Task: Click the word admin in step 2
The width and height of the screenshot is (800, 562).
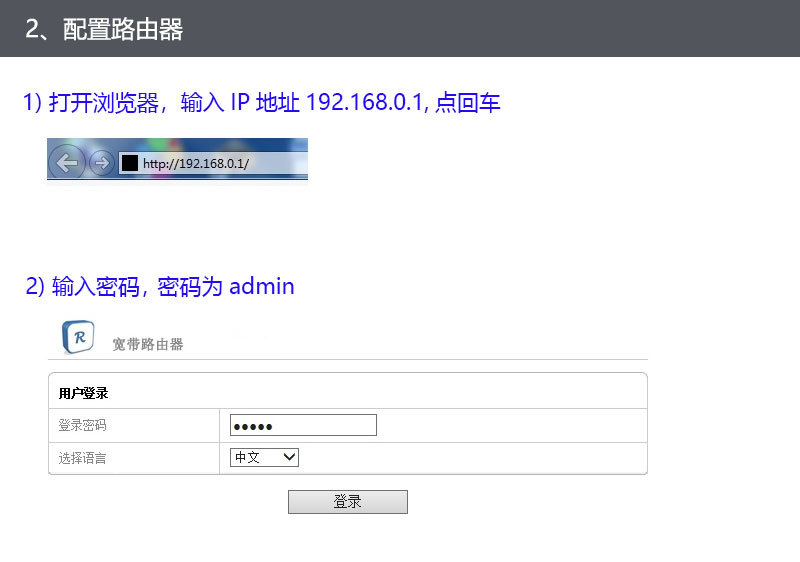Action: pyautogui.click(x=261, y=287)
